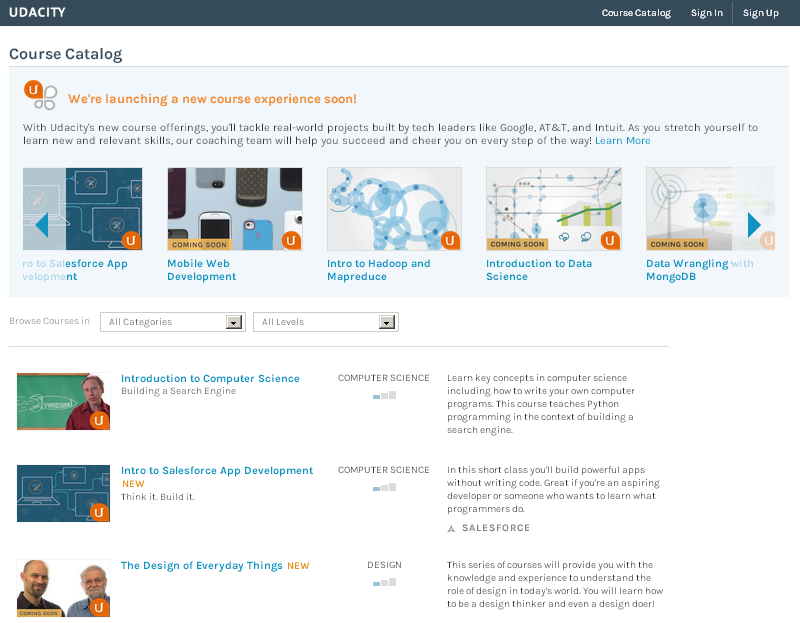Click the Intro to Salesforce App Development list thumbnail
Viewport: 800px width, 623px height.
(x=63, y=493)
